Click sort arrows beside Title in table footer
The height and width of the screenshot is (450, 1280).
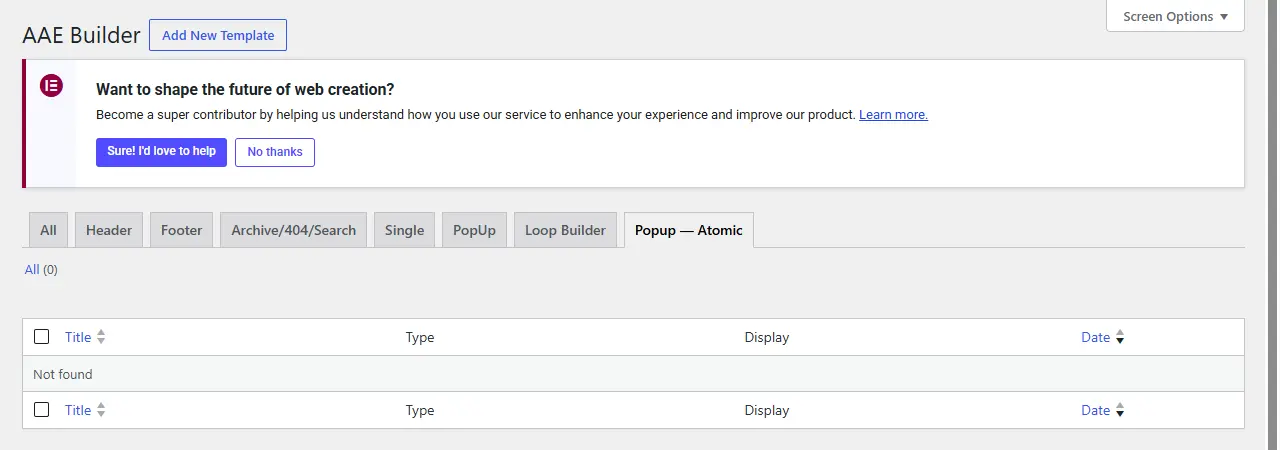click(x=101, y=411)
